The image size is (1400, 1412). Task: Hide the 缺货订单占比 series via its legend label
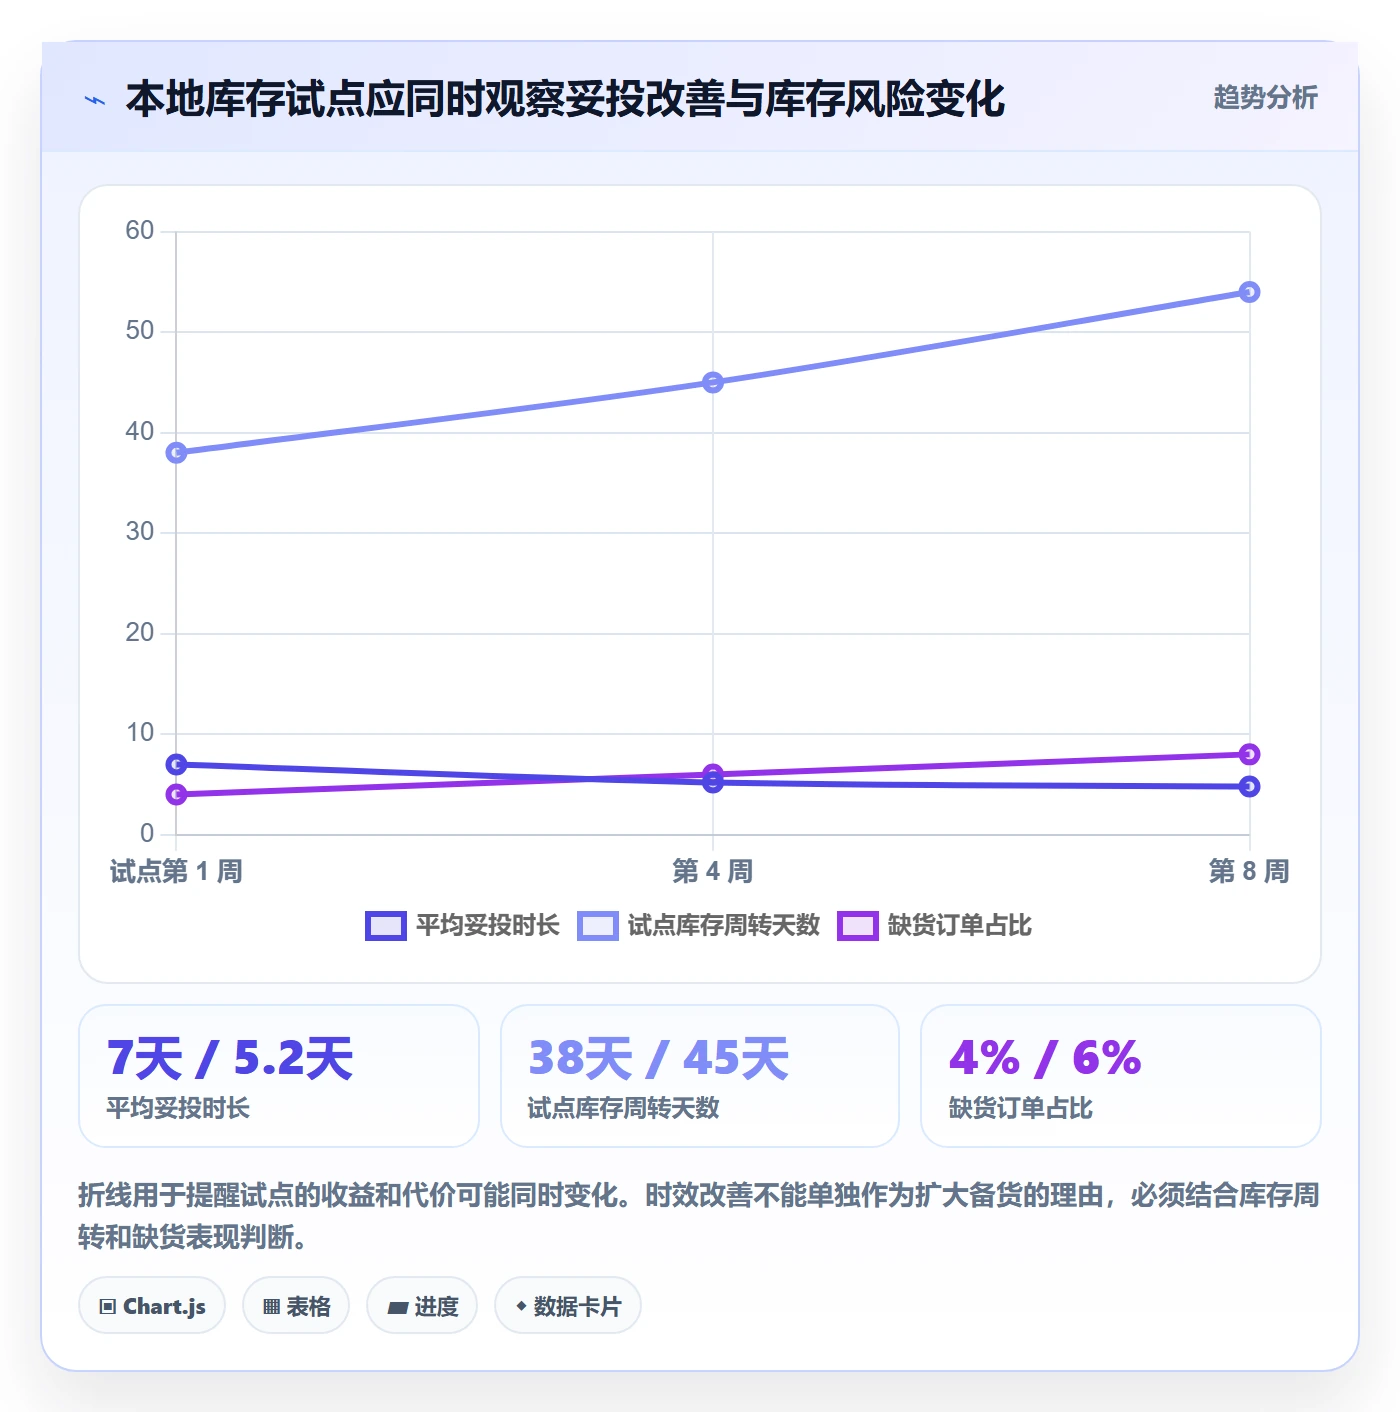[x=960, y=926]
